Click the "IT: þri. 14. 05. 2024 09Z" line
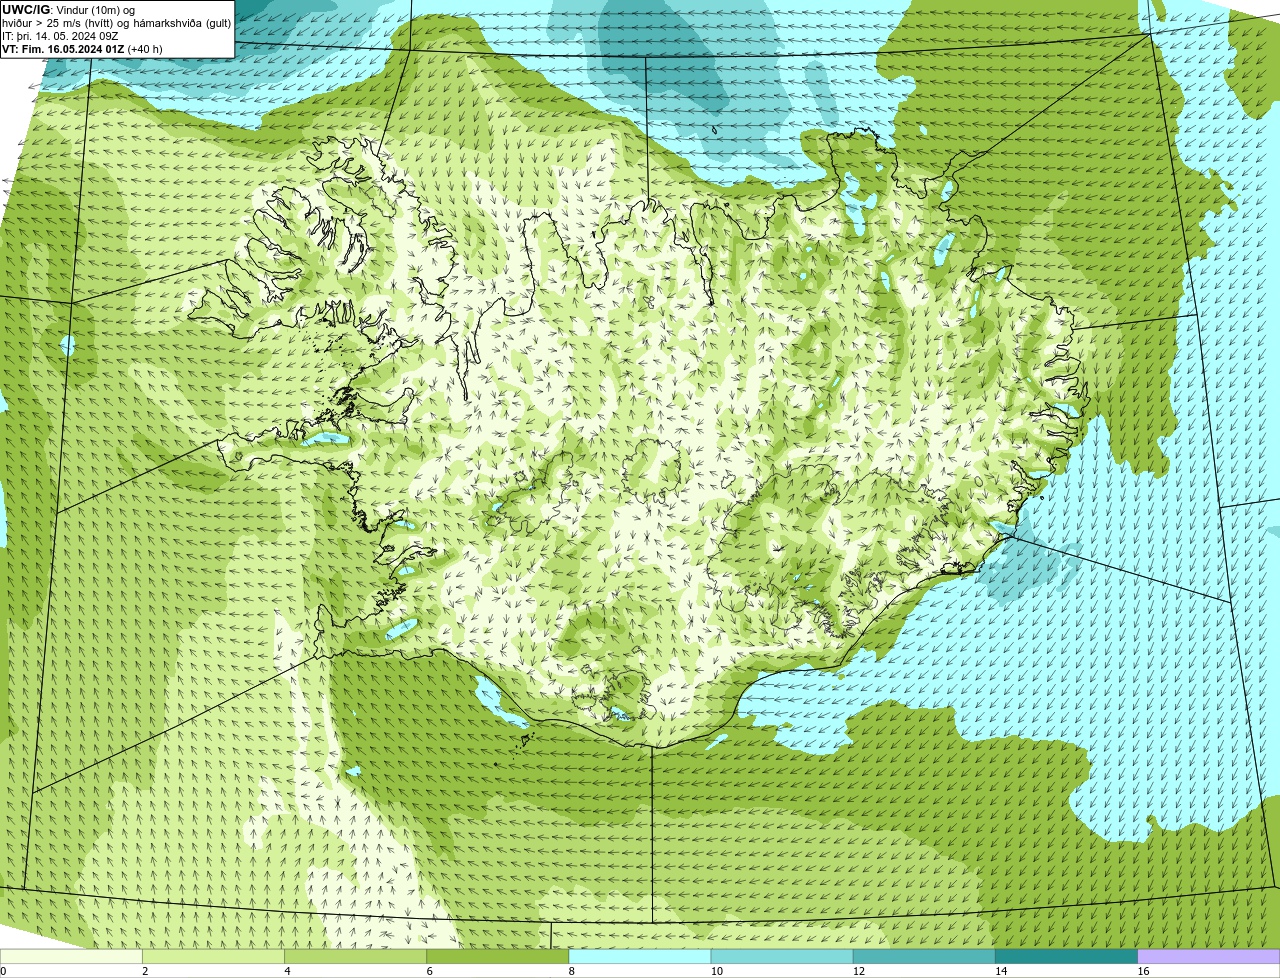The image size is (1280, 978). 60,35
